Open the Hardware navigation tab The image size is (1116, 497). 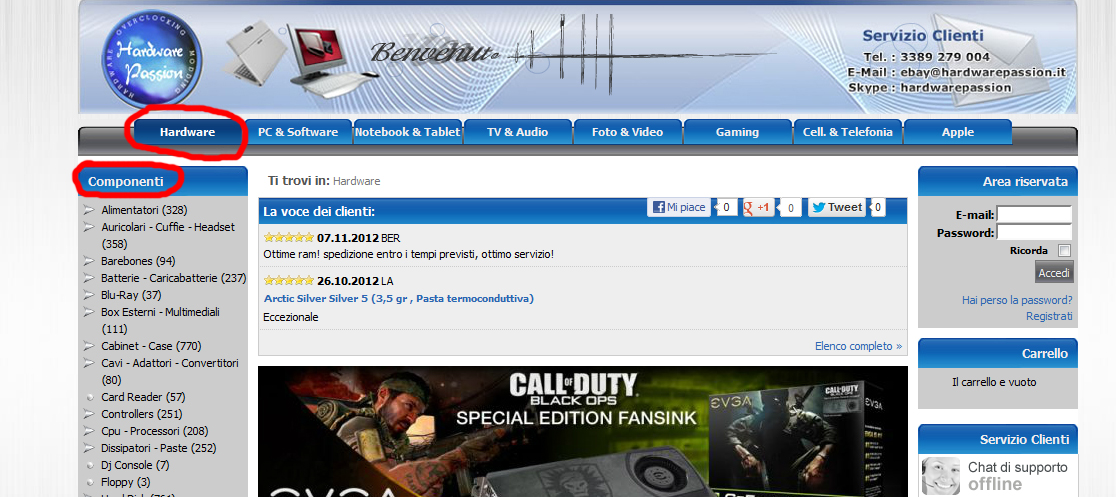[187, 132]
